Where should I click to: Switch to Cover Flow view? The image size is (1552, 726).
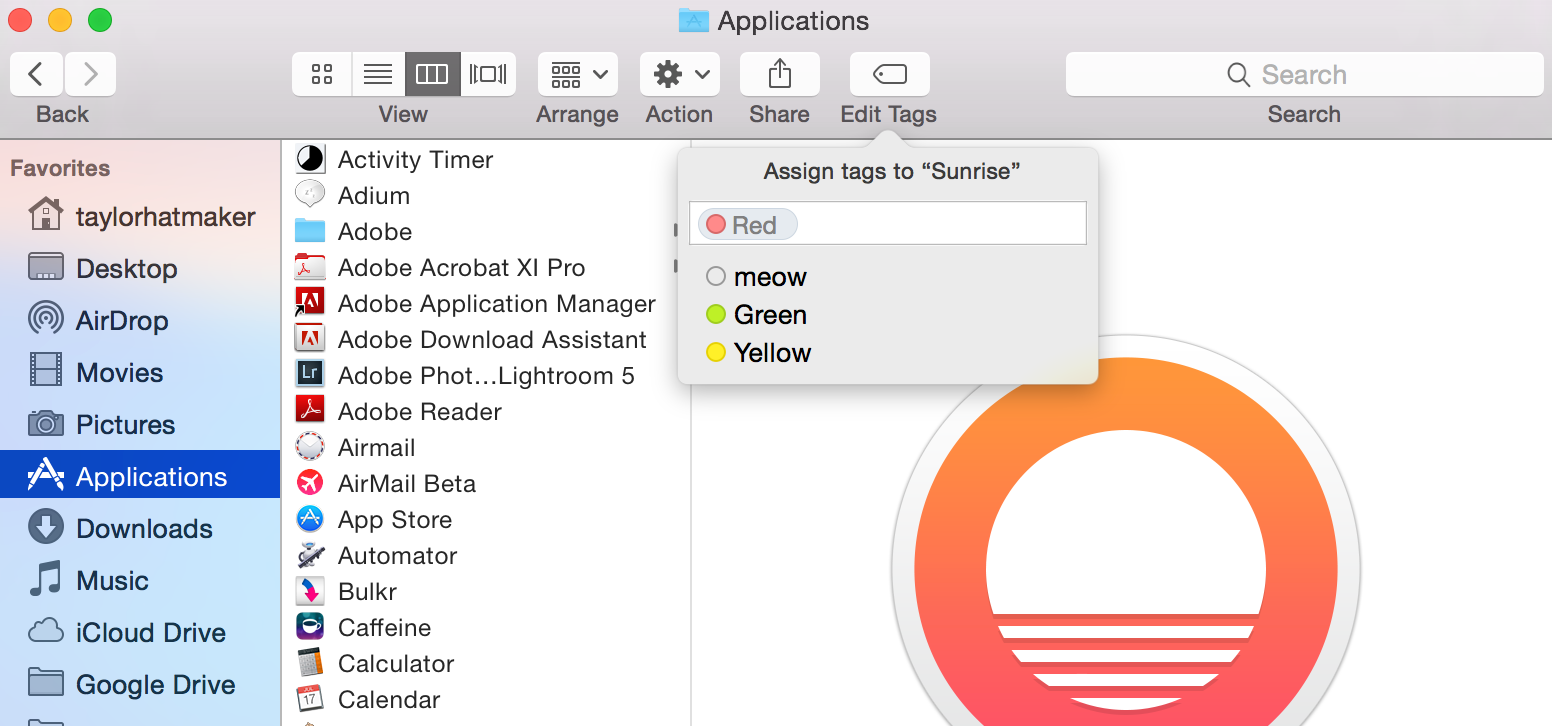(488, 74)
